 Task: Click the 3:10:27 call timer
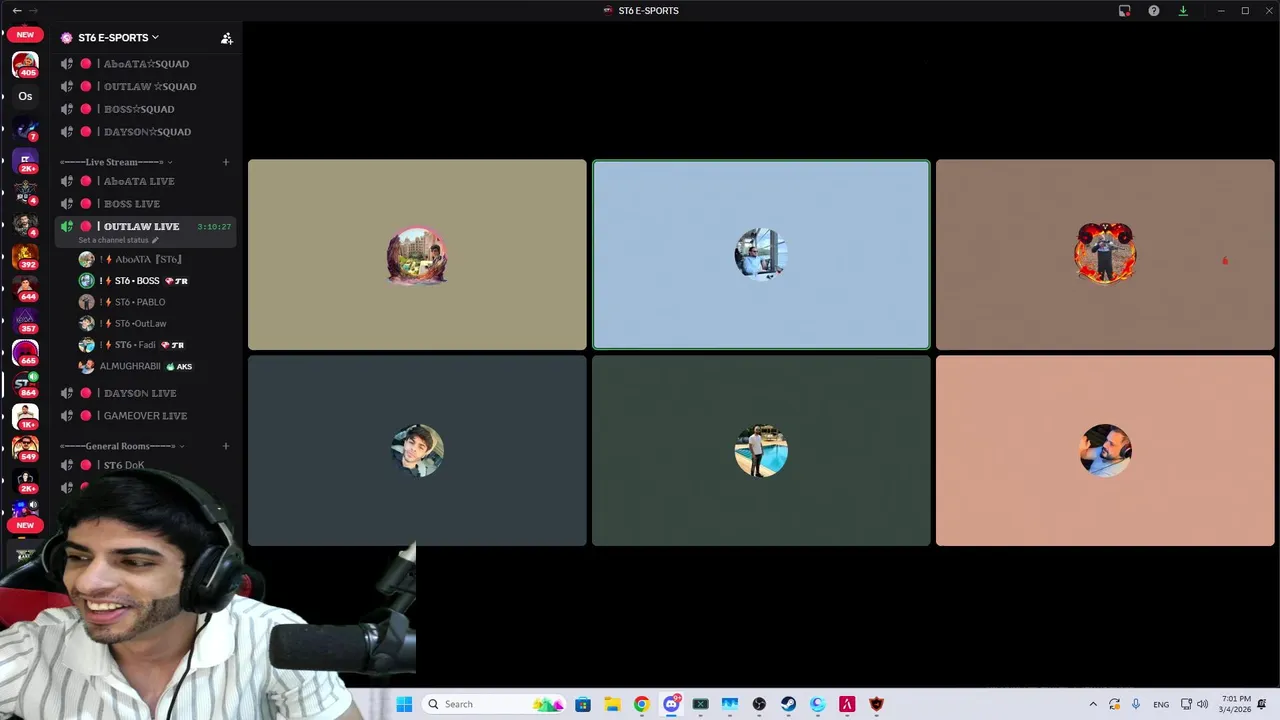point(214,227)
